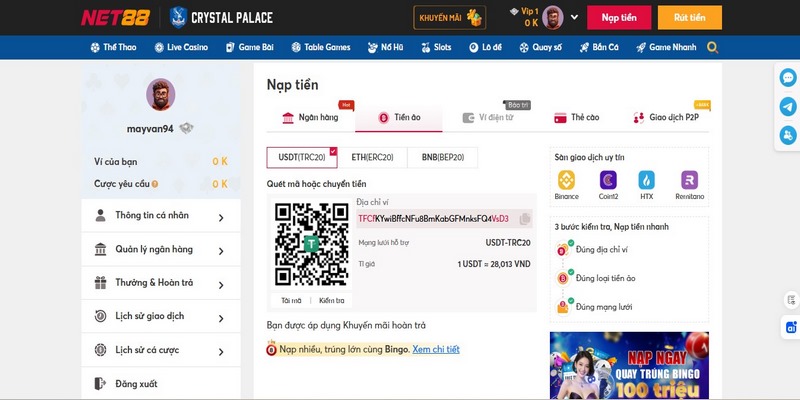This screenshot has height=400, width=800.
Task: Open the Game Bài menu
Action: 249,47
